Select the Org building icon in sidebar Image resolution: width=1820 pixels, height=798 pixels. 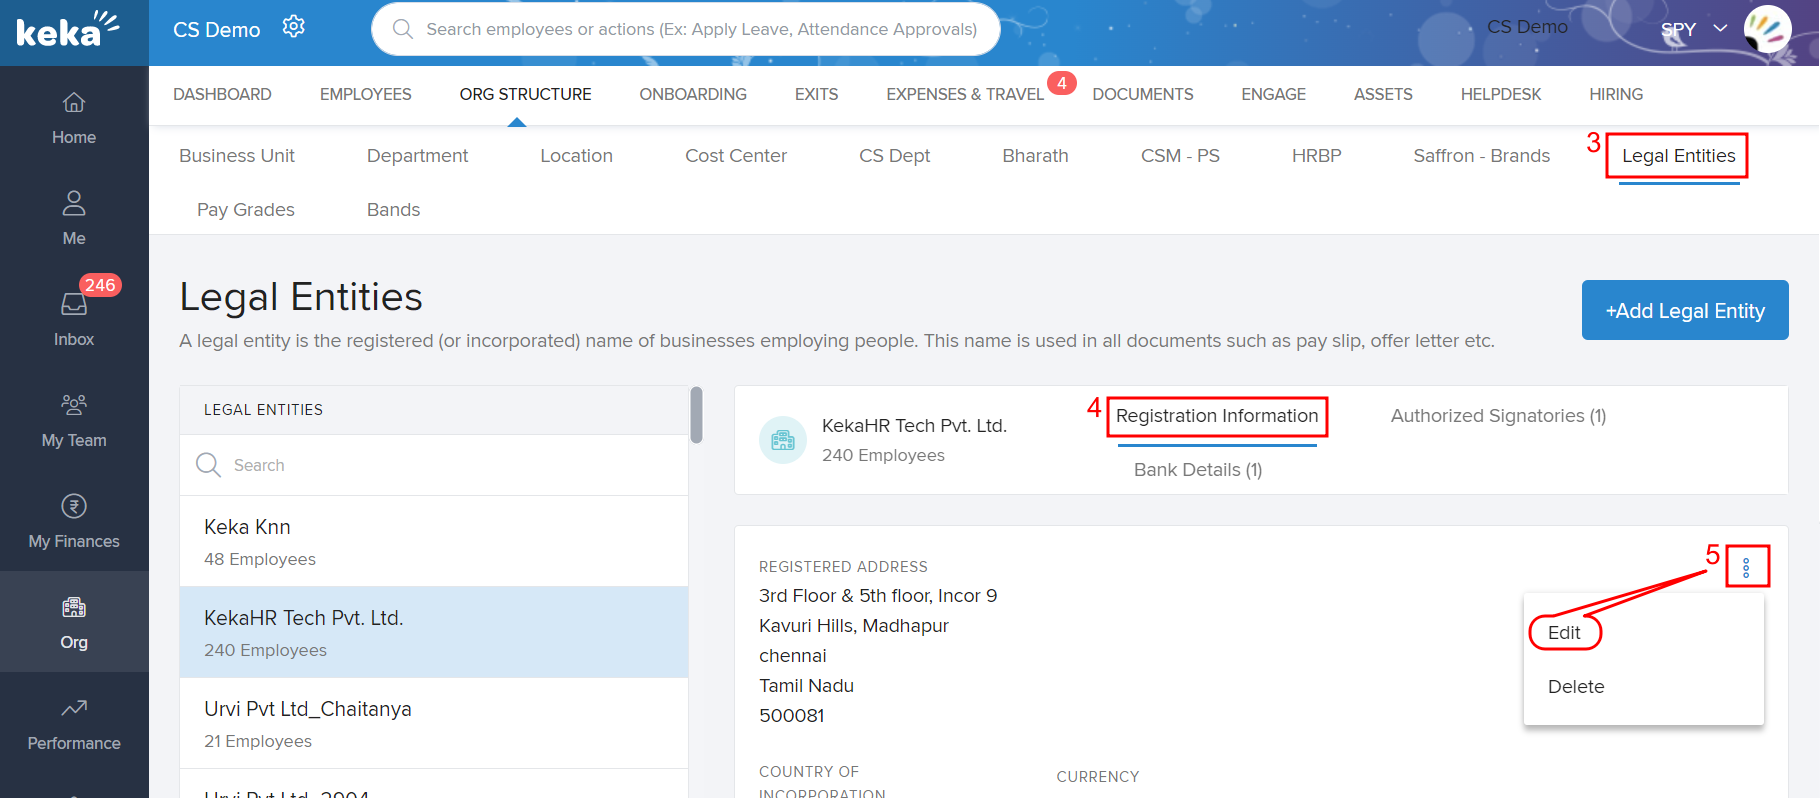74,607
